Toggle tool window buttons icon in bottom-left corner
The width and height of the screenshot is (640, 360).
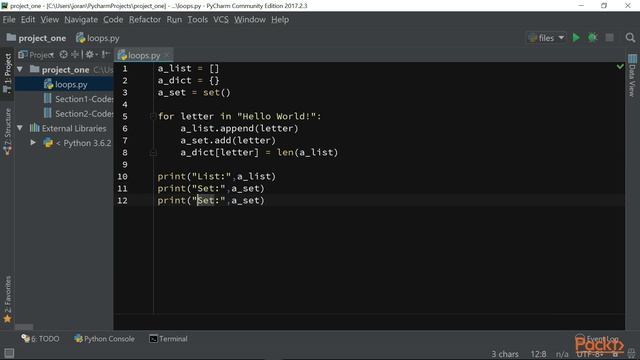click(9, 353)
